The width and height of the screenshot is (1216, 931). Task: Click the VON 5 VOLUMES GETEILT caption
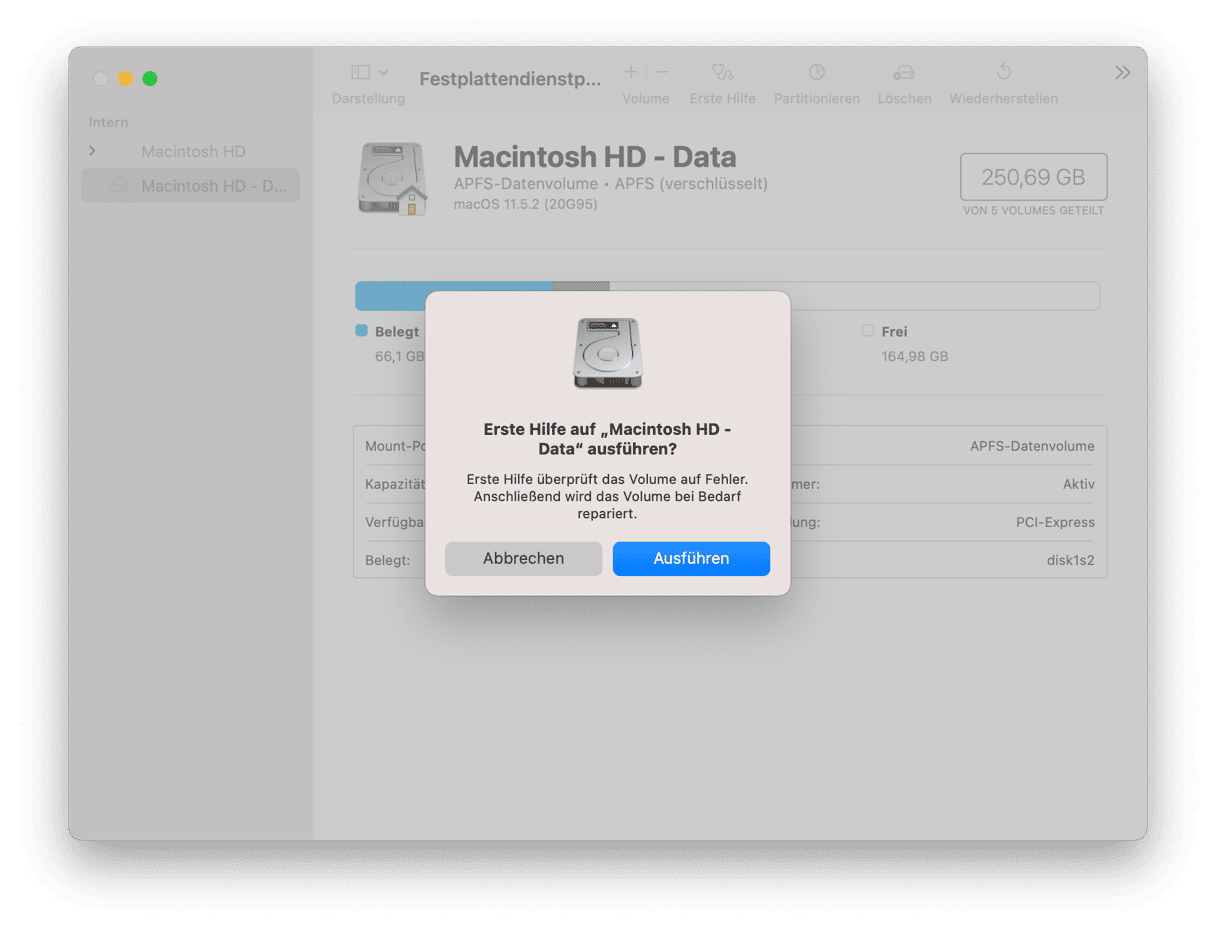(x=1034, y=211)
